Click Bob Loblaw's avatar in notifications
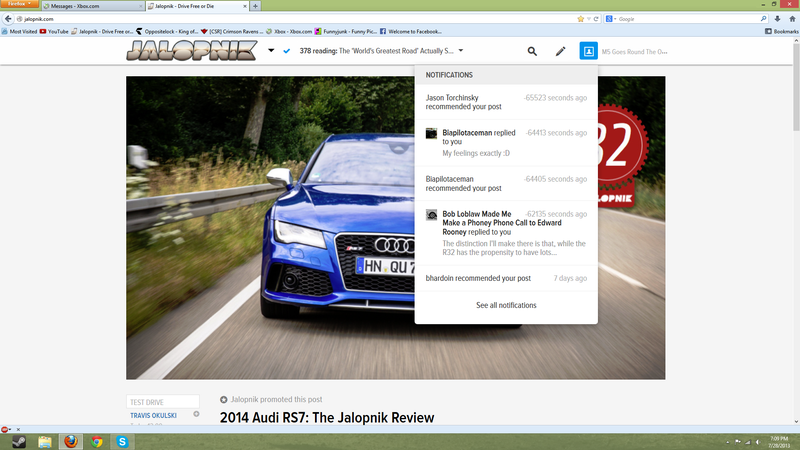This screenshot has width=800, height=450. (432, 215)
